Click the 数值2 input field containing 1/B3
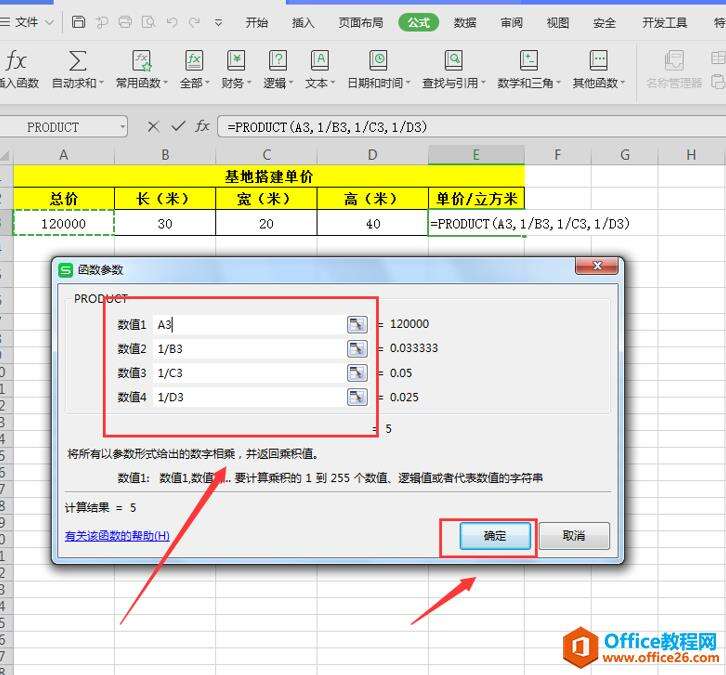 [x=249, y=349]
